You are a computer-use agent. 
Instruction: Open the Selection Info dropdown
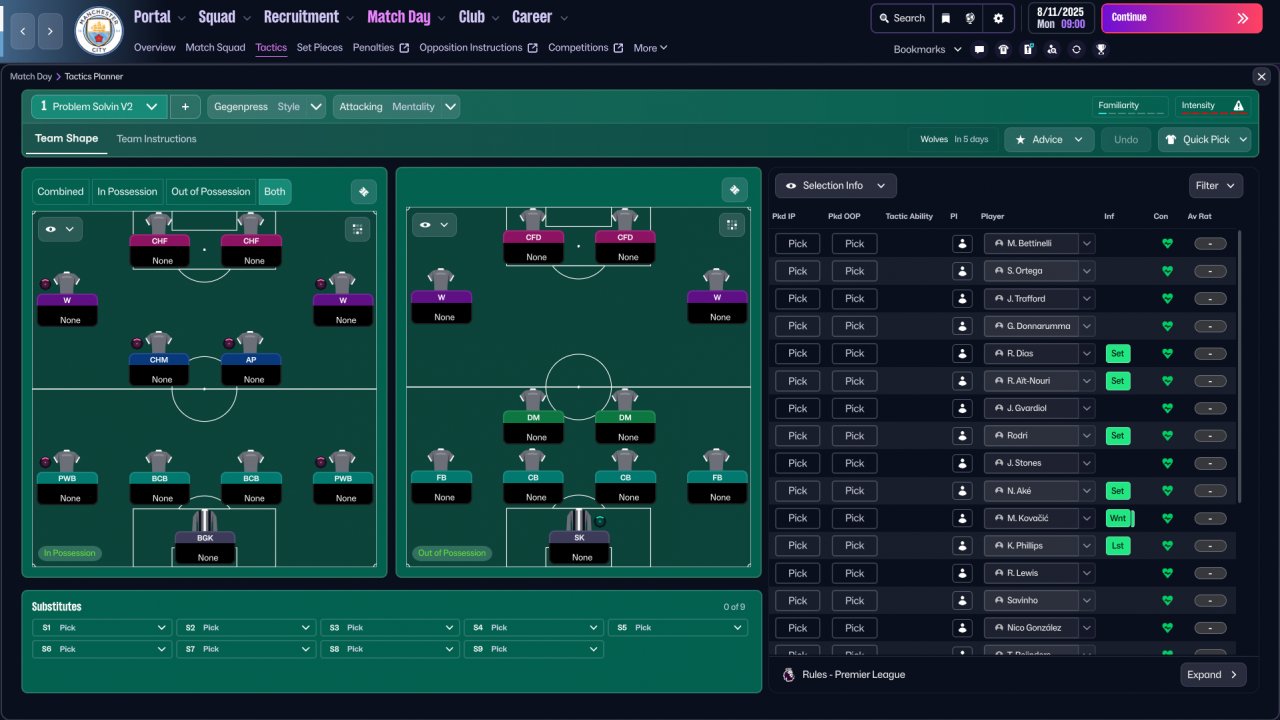coord(836,186)
